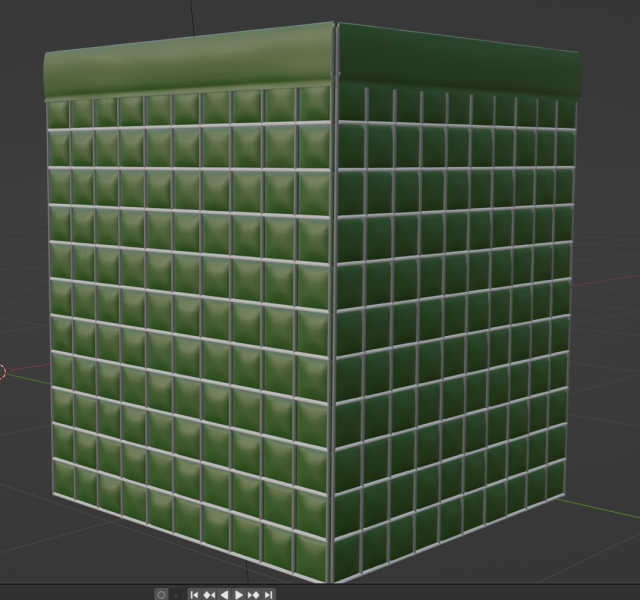
Task: Click the 3D cursor at the left edge
Action: tap(2, 372)
